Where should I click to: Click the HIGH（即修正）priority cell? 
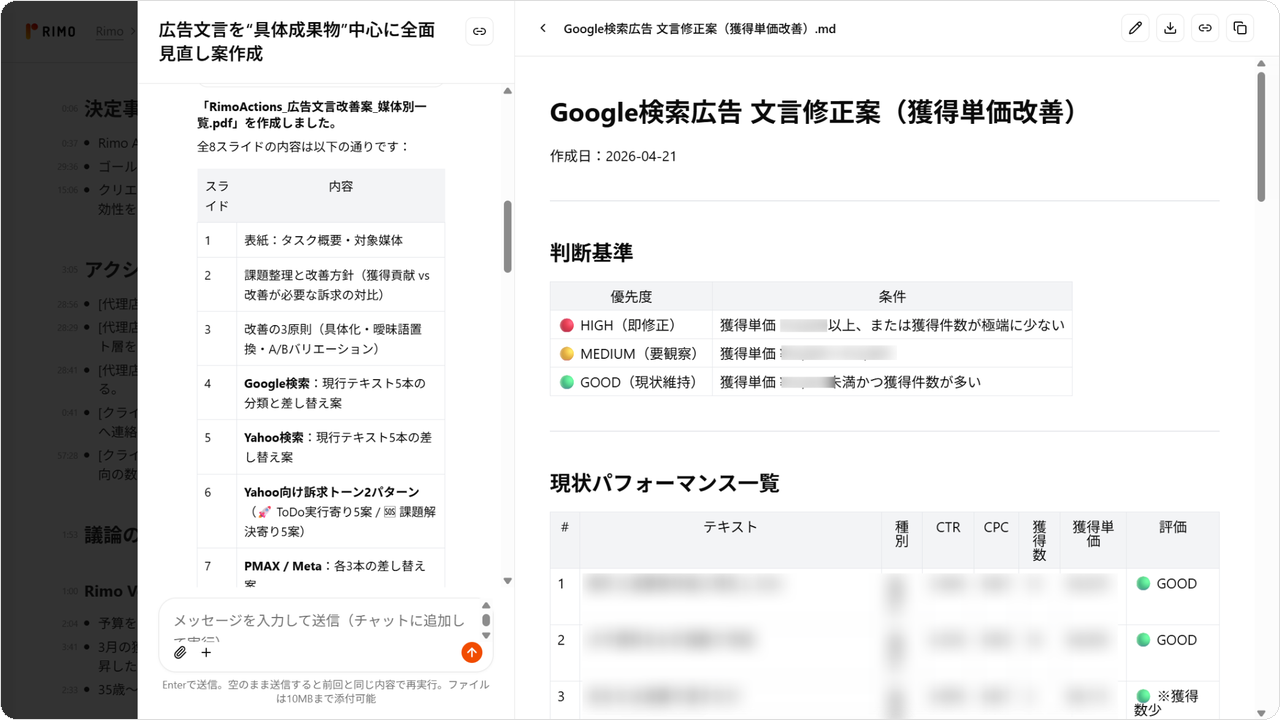pyautogui.click(x=631, y=325)
